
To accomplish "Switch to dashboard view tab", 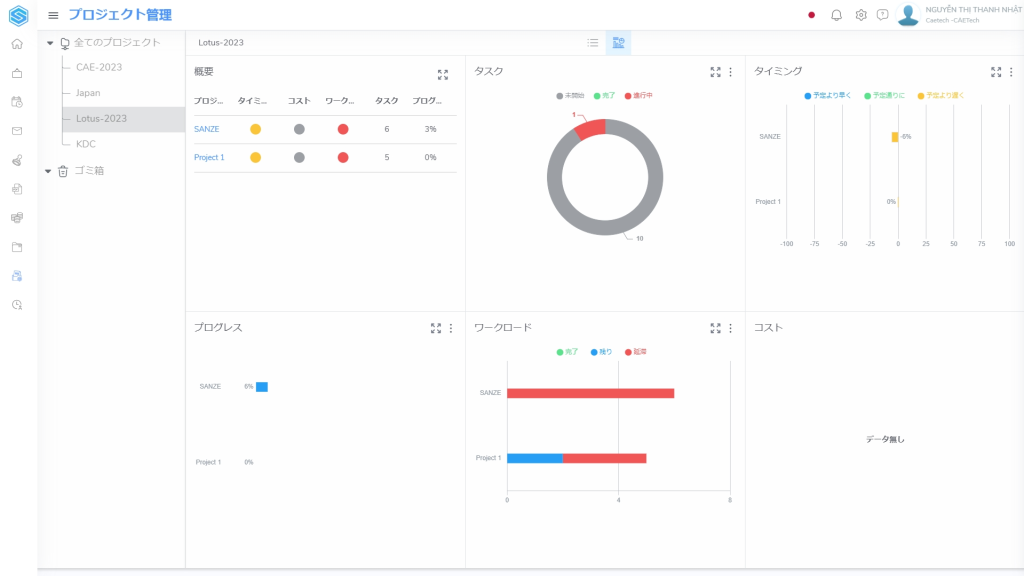I will pyautogui.click(x=618, y=43).
